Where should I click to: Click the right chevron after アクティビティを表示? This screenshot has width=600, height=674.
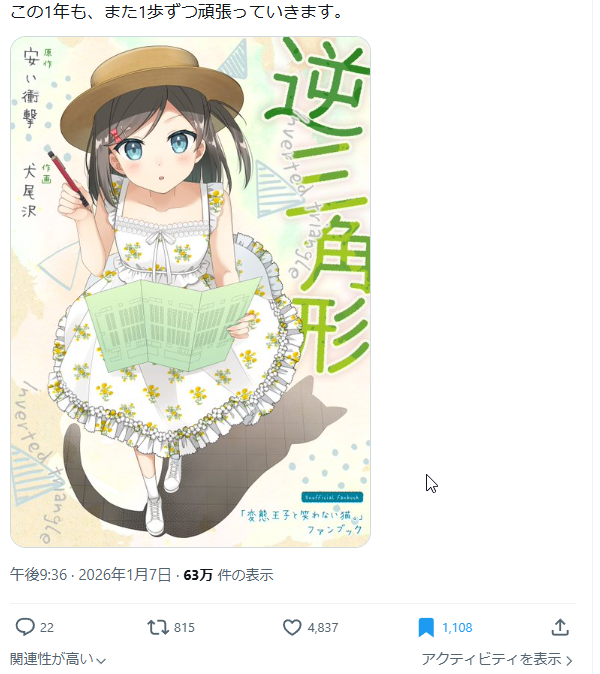tap(569, 660)
